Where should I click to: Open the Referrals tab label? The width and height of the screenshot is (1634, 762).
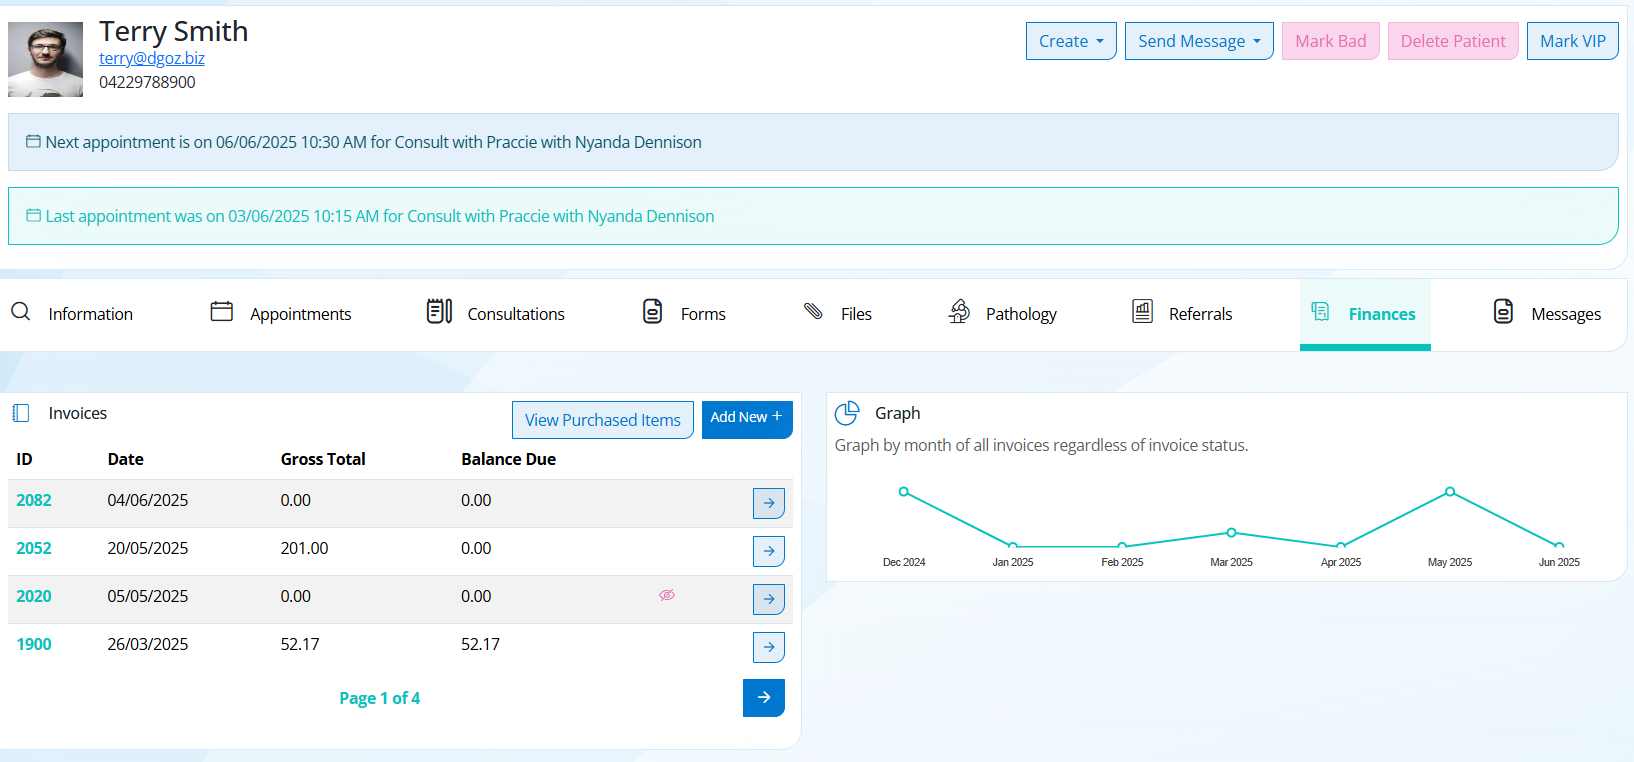(x=1200, y=314)
